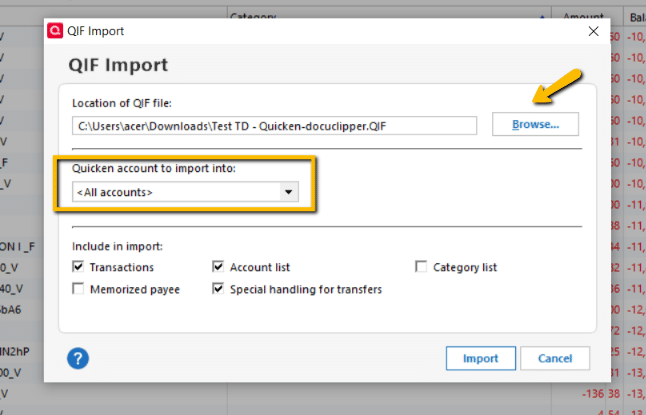Click the Browse... button

pos(535,124)
